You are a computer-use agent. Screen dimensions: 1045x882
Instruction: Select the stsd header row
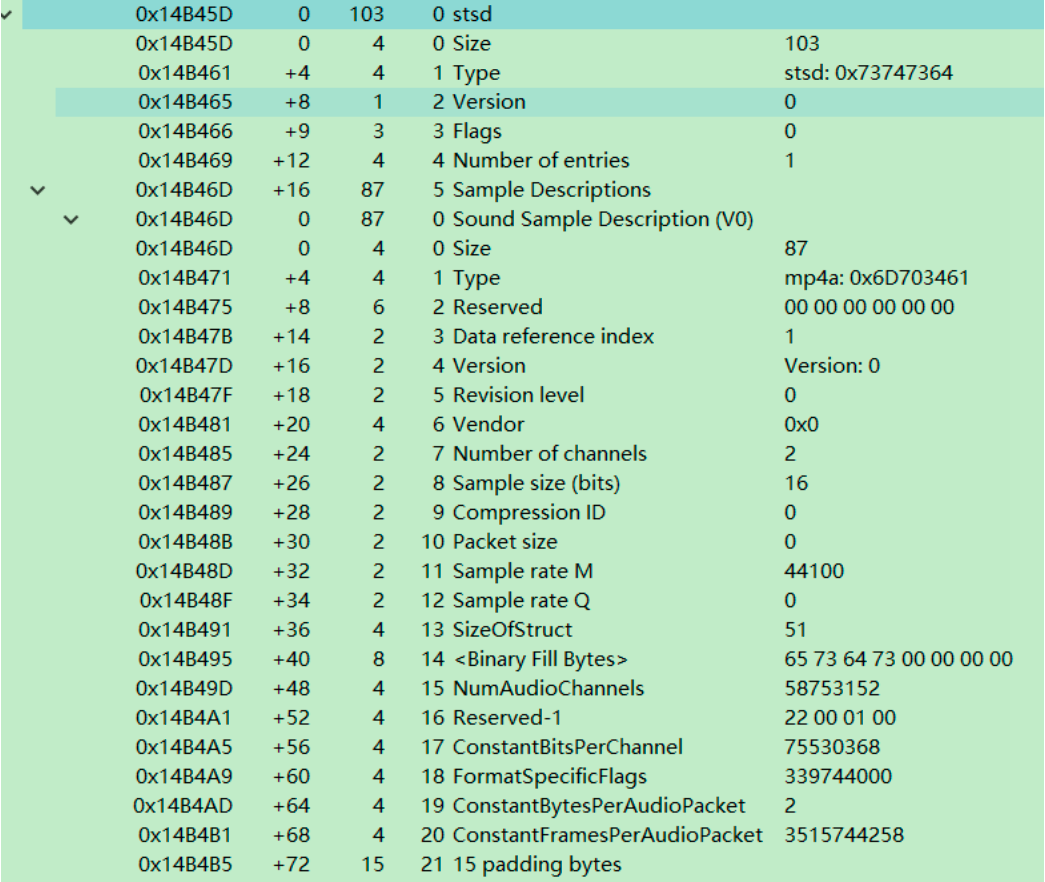[533, 15]
